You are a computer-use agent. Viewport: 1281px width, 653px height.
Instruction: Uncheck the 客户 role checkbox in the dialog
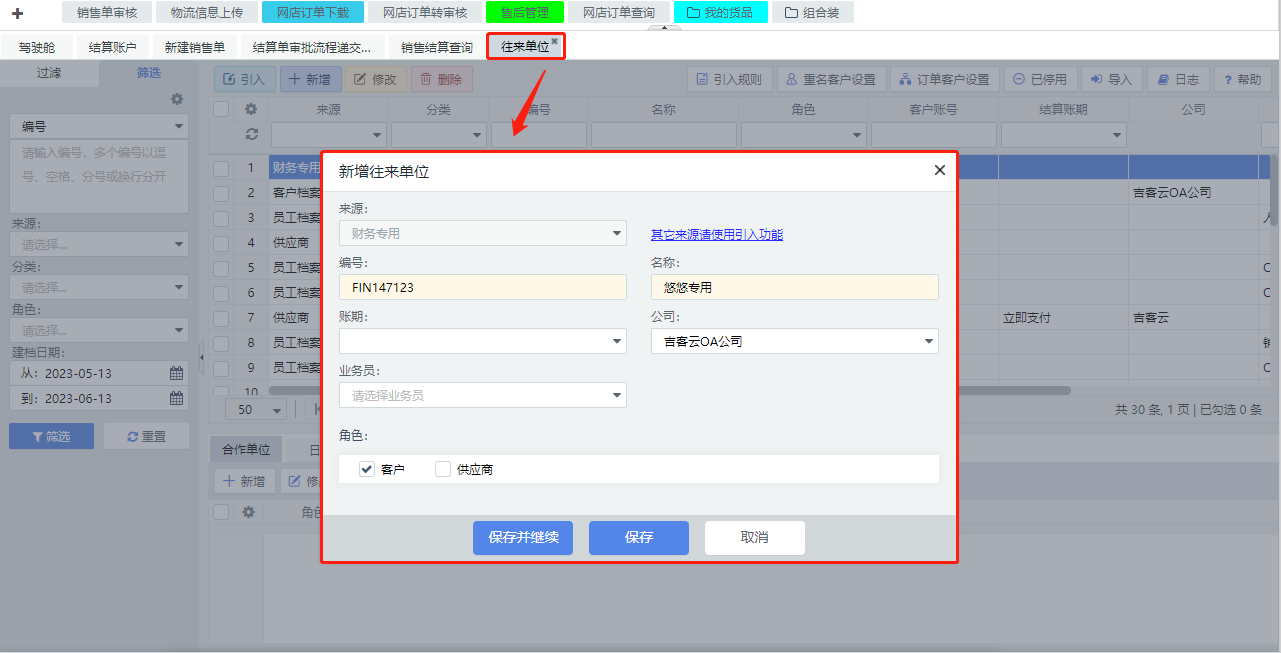coord(367,469)
